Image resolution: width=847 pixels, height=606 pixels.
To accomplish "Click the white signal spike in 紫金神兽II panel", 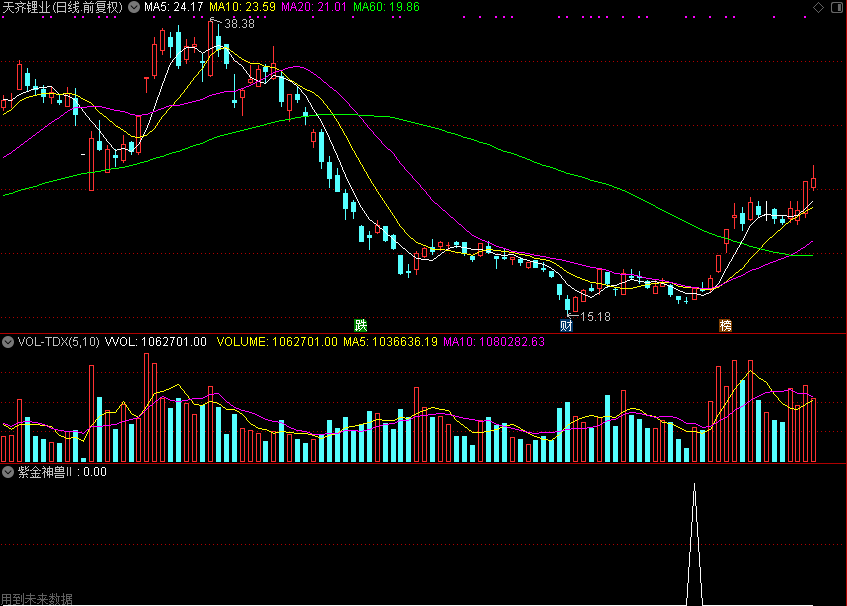I will point(695,544).
